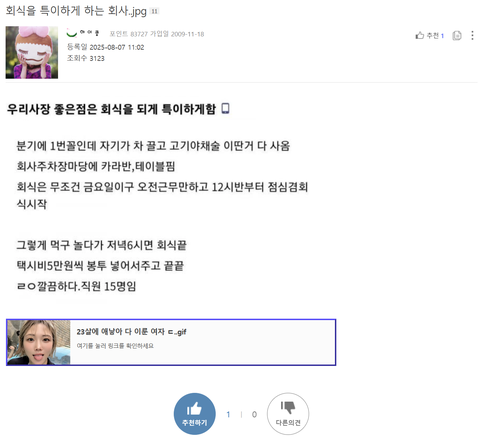This screenshot has width=480, height=438.
Task: Click the comment count badge beside the title
Action: [x=154, y=11]
